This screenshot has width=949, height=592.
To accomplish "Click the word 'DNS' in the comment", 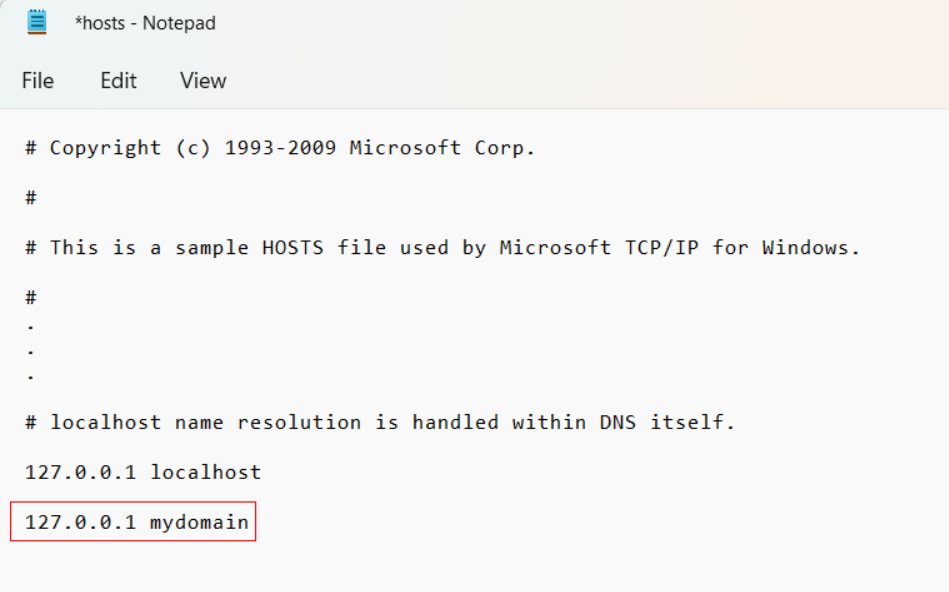I will [618, 422].
